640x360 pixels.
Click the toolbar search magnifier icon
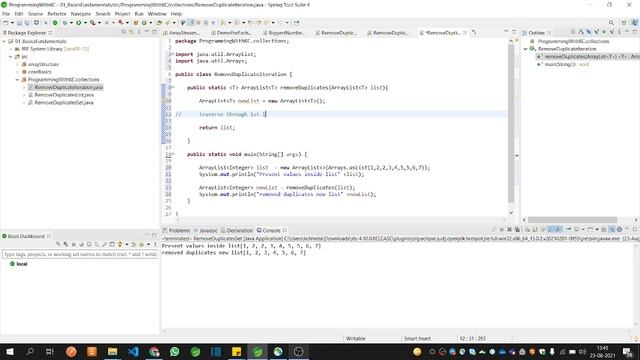(x=611, y=23)
